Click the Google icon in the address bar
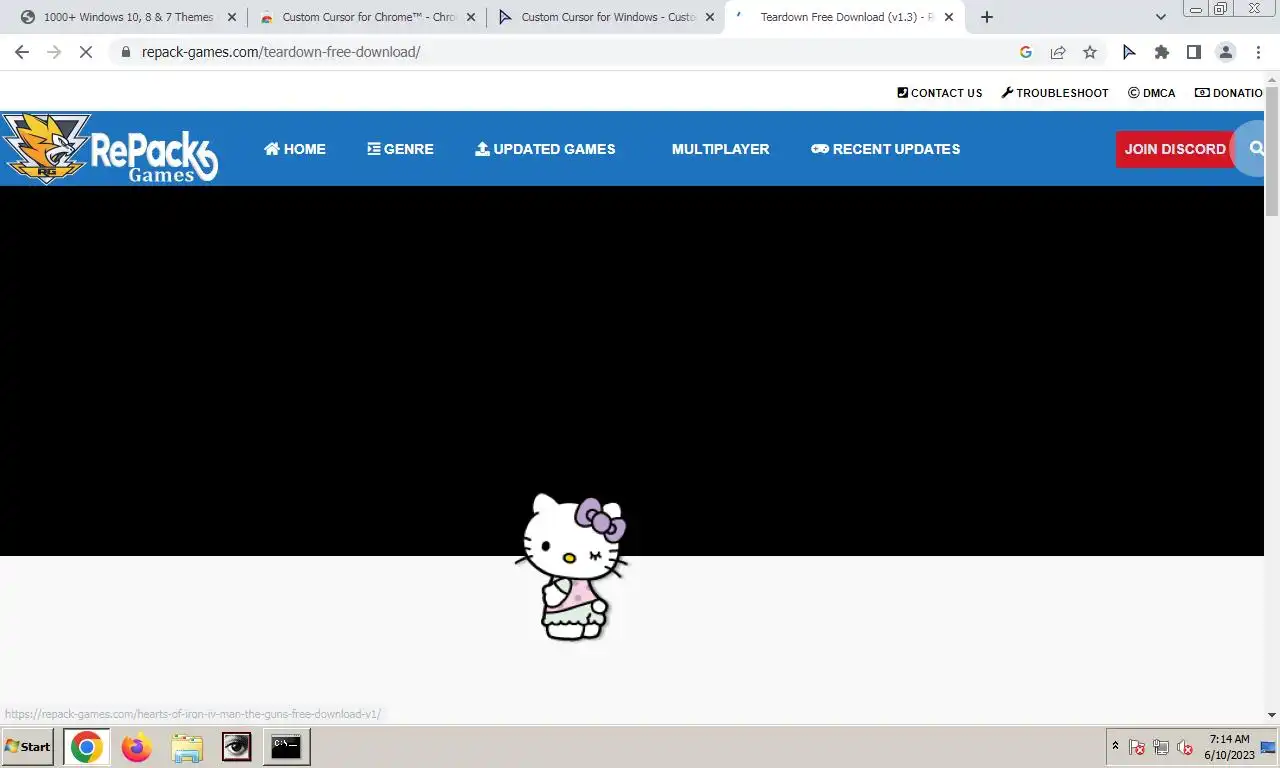This screenshot has height=768, width=1280. (1025, 52)
